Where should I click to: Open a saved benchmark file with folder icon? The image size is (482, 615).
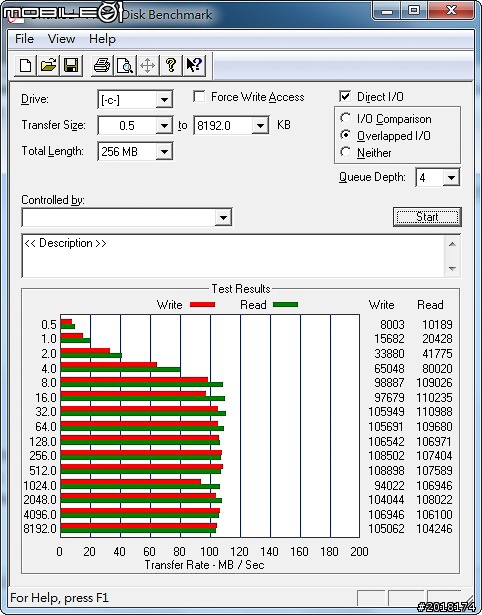[48, 65]
